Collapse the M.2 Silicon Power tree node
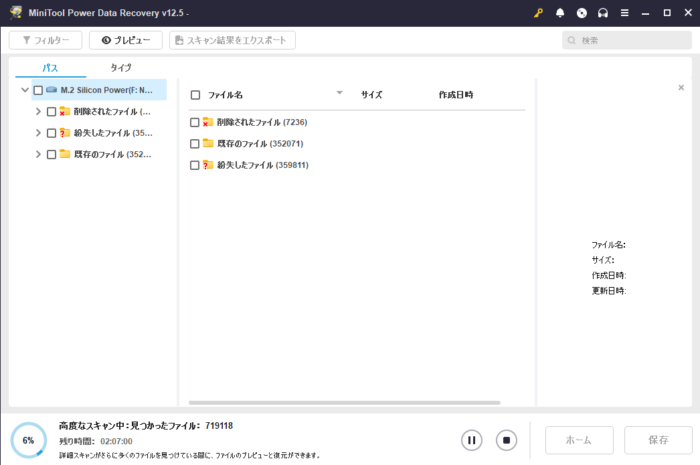Screen dimensions: 700x465 click(25, 90)
